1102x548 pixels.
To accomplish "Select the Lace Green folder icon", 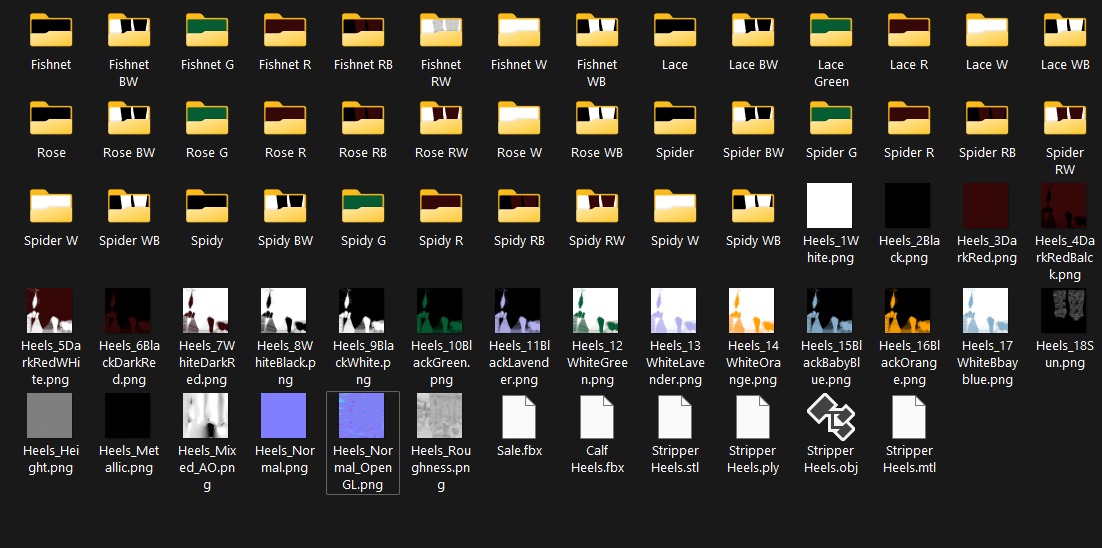I will tap(831, 30).
